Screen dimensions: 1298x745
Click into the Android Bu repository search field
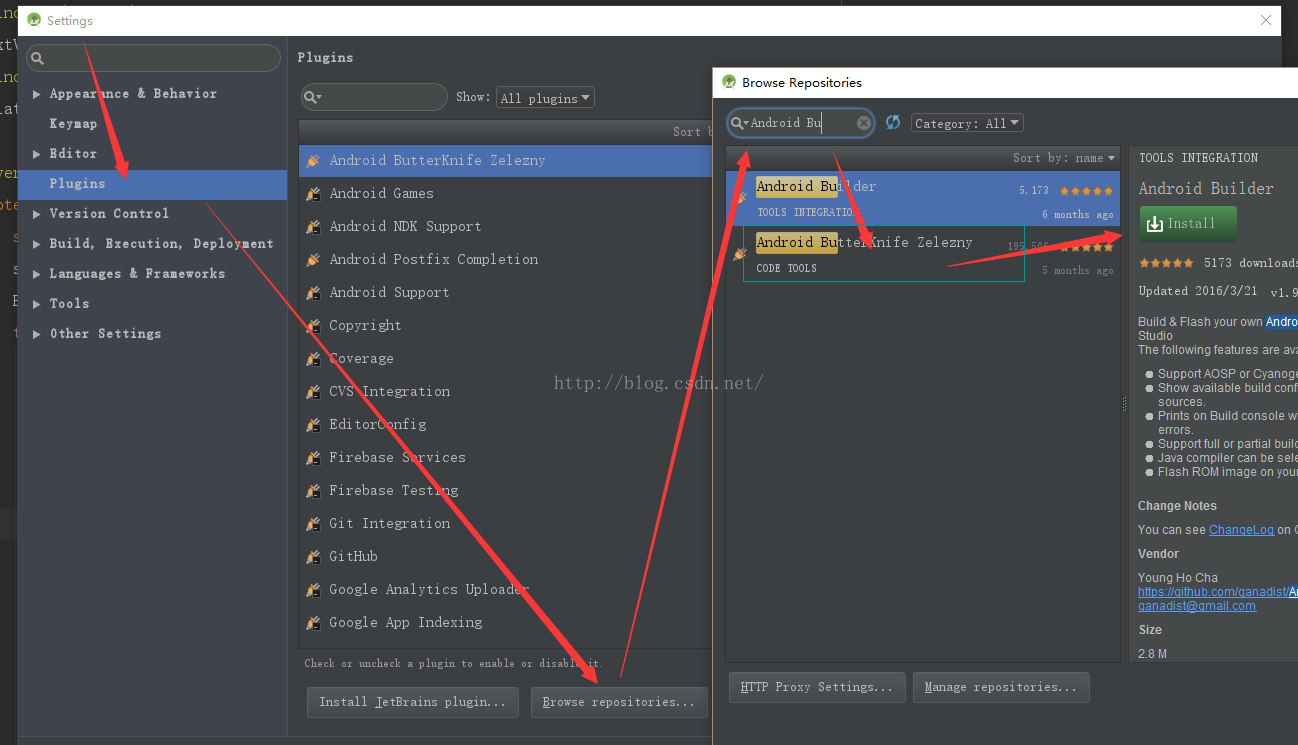(x=801, y=123)
